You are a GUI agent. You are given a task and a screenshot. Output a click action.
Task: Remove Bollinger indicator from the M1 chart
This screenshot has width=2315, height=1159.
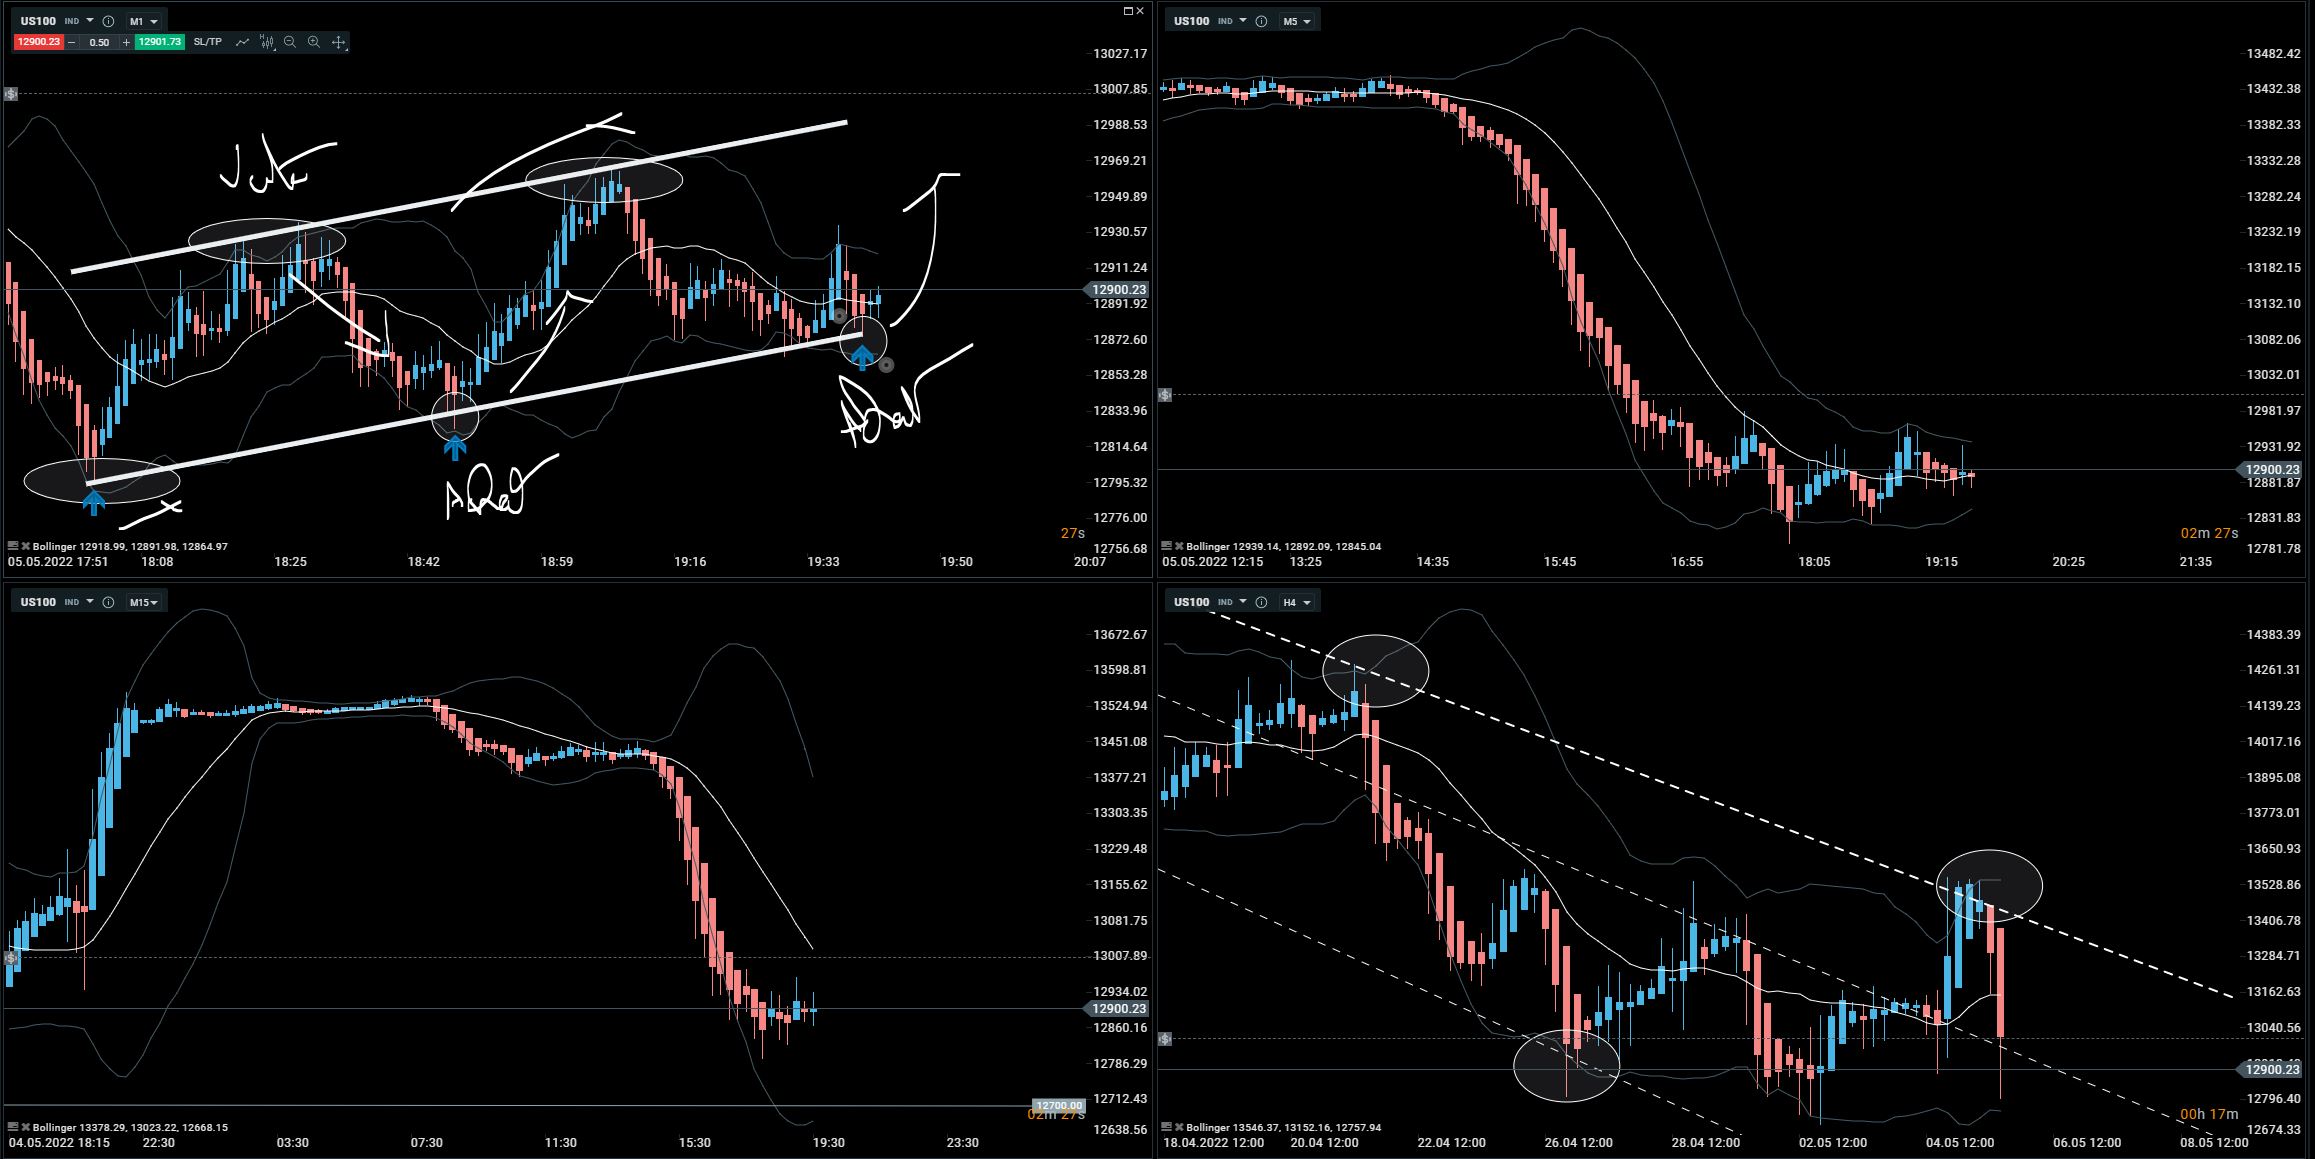pos(25,546)
